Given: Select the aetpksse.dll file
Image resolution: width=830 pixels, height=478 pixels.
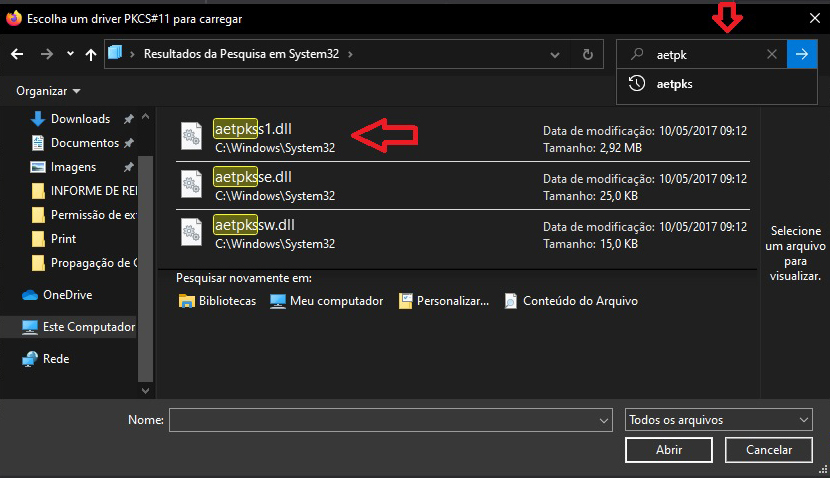Looking at the screenshot, I should pyautogui.click(x=253, y=176).
